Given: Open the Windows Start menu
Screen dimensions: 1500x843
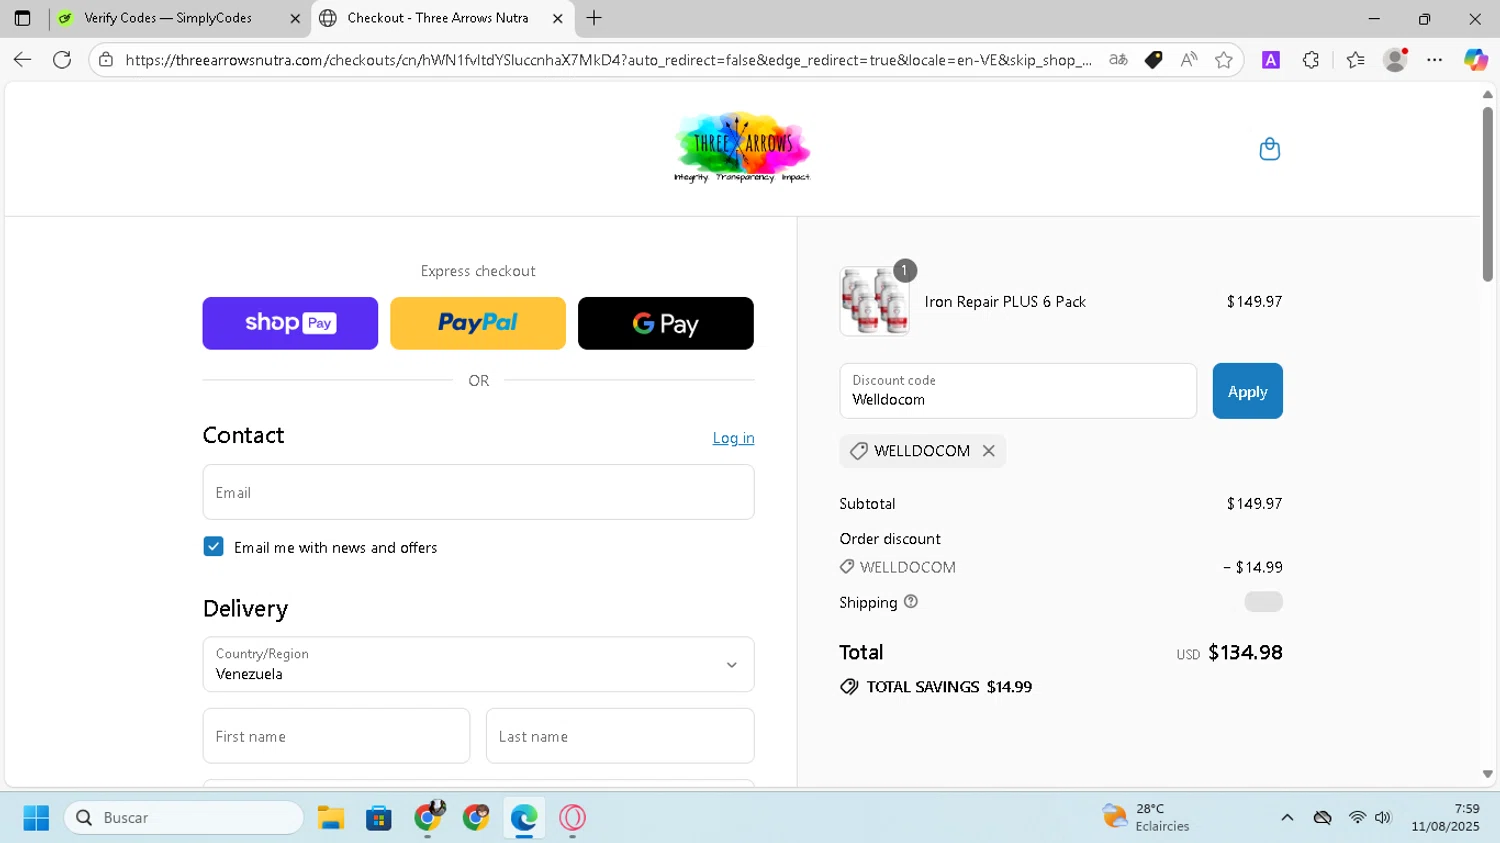Looking at the screenshot, I should (36, 818).
